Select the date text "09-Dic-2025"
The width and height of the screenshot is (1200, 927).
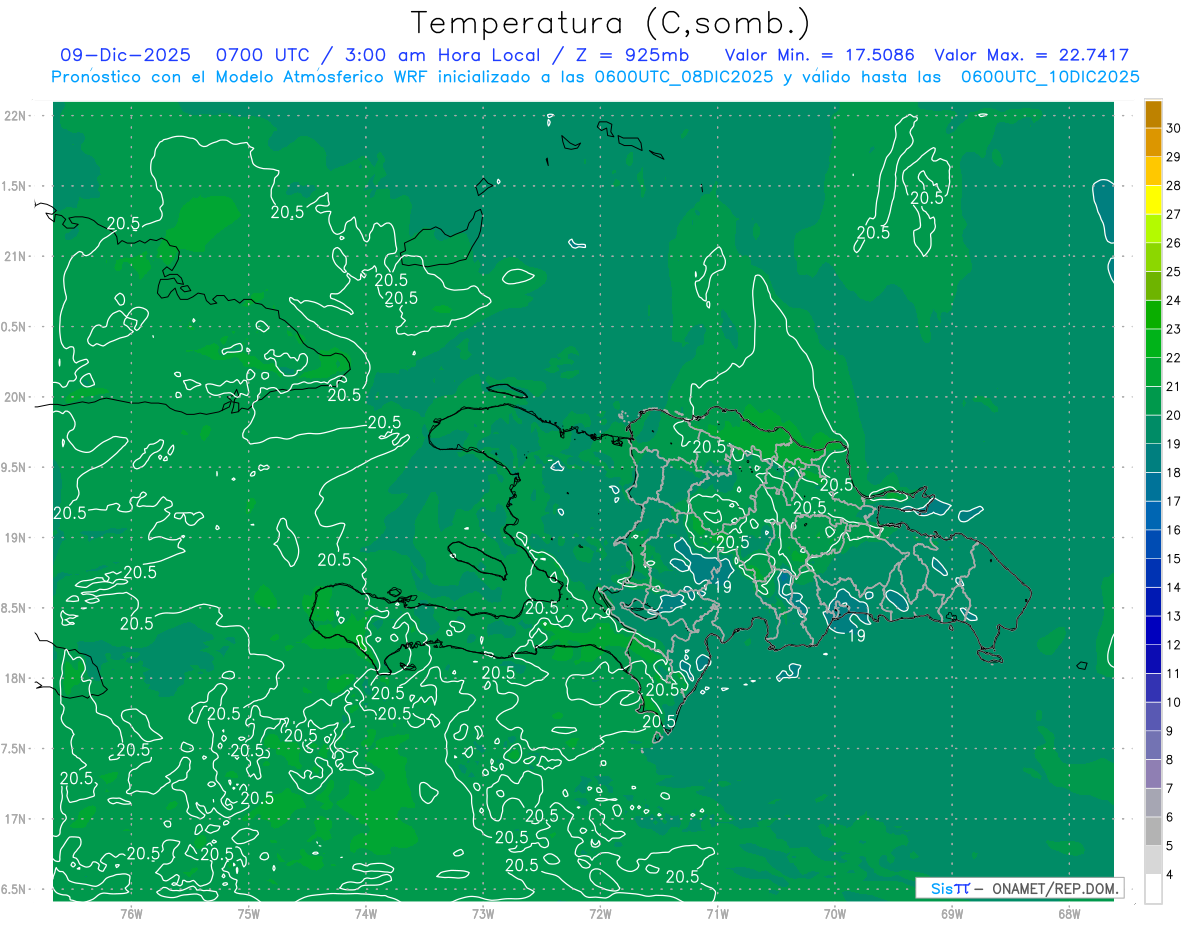(124, 55)
